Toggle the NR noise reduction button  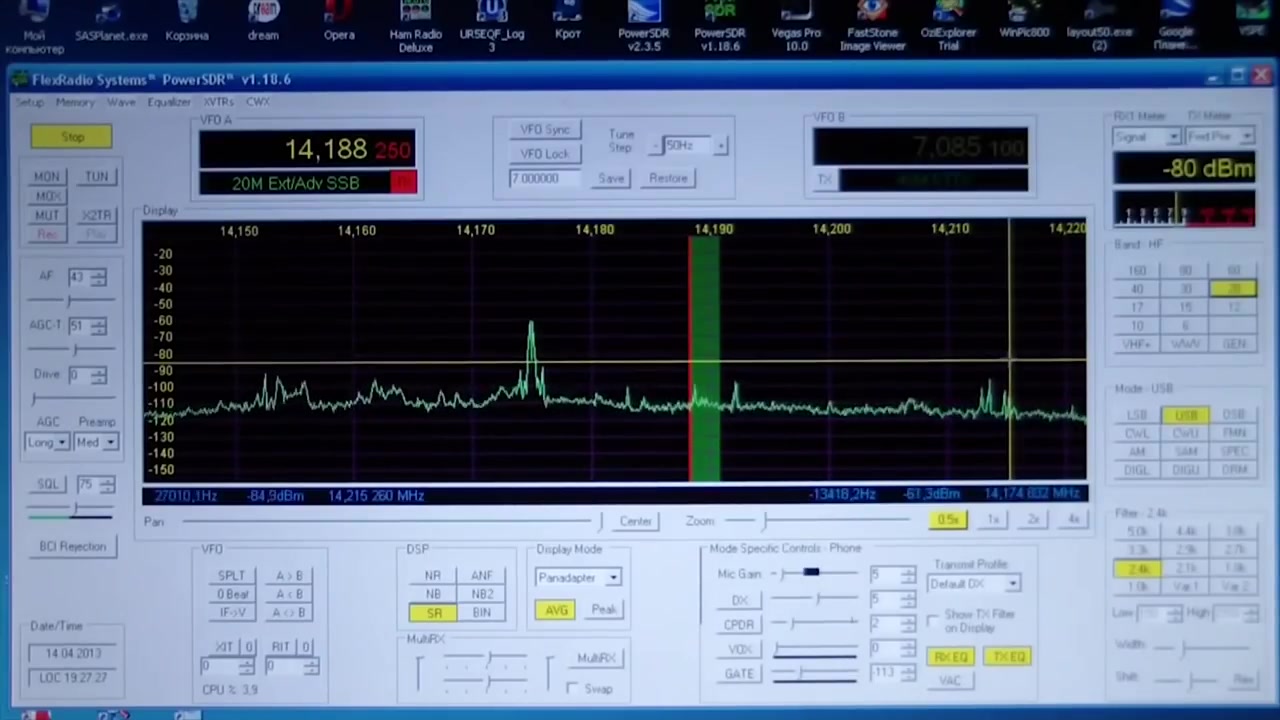coord(433,576)
